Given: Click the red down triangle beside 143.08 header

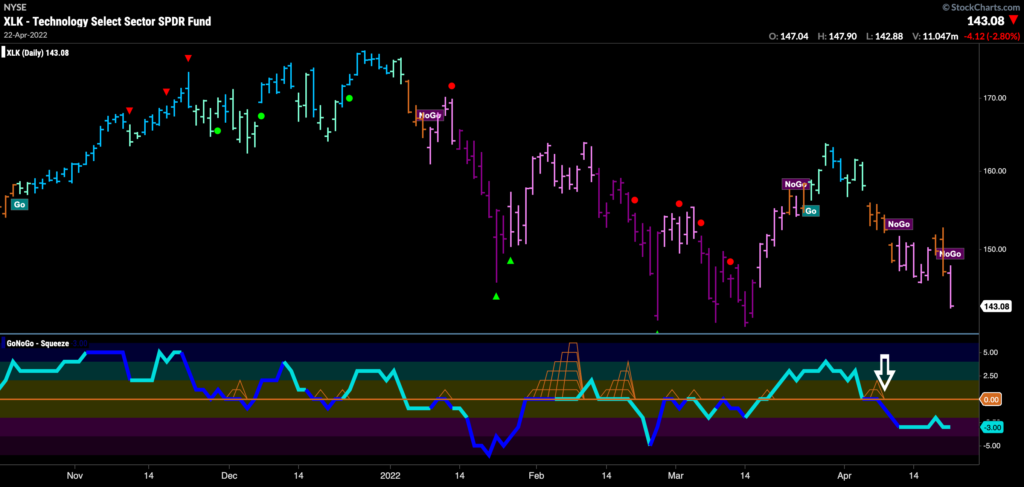Looking at the screenshot, I should coord(1010,21).
